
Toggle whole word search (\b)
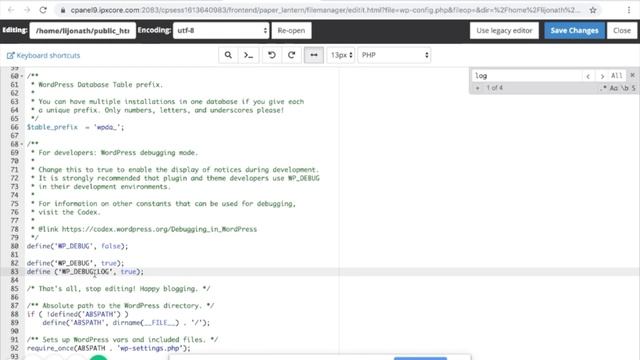point(624,88)
